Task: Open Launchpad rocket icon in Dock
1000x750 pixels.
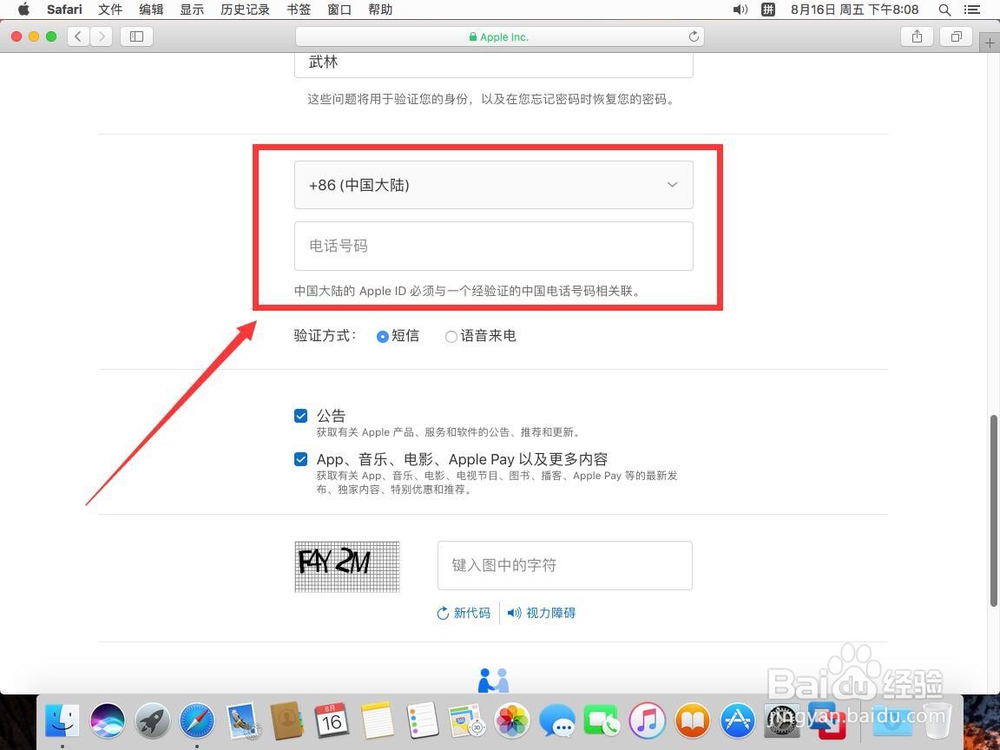Action: pyautogui.click(x=152, y=721)
